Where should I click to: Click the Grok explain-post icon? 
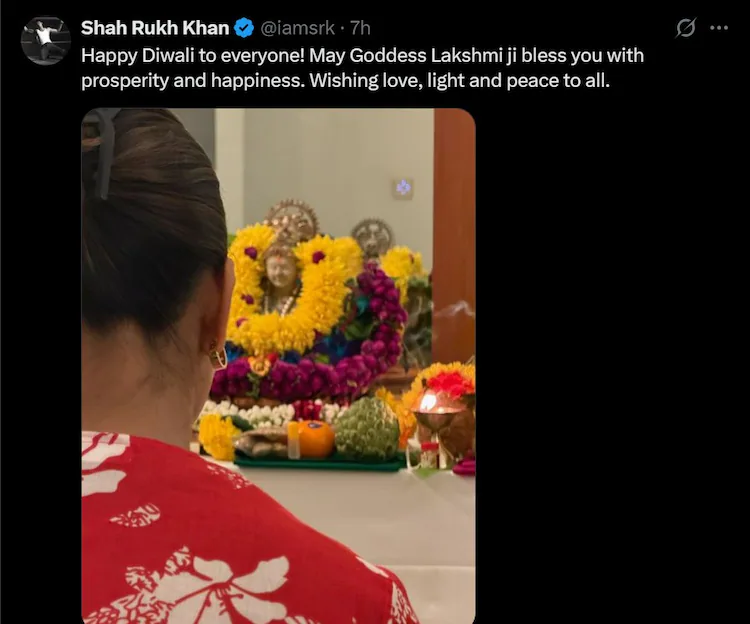coord(685,28)
